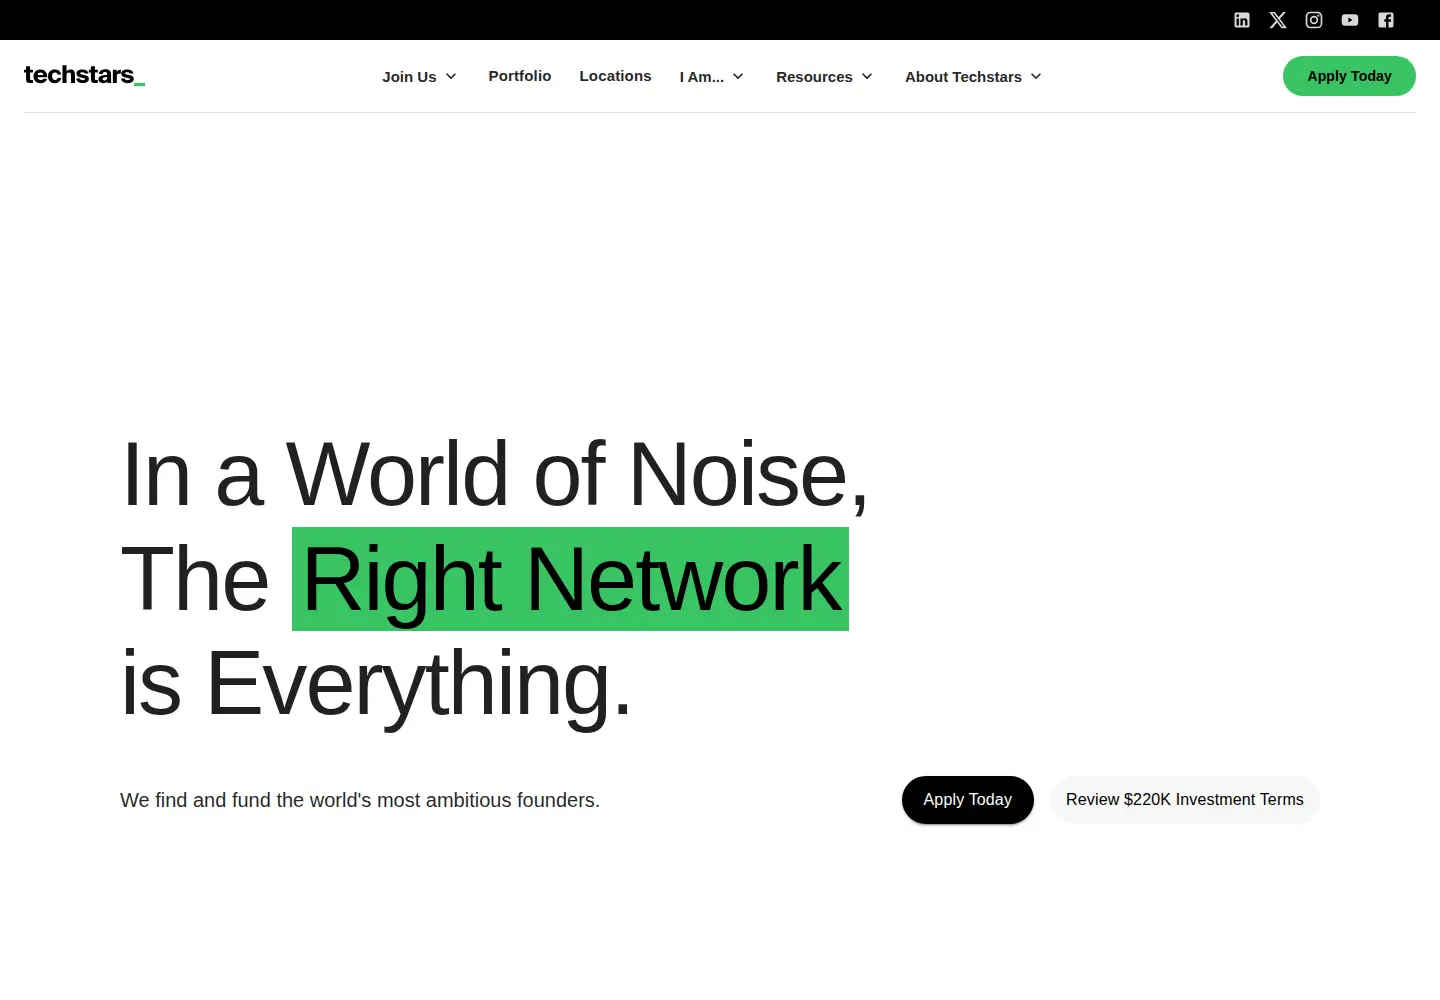The image size is (1440, 1000).
Task: Go to homepage via techstars logo
Action: [84, 75]
